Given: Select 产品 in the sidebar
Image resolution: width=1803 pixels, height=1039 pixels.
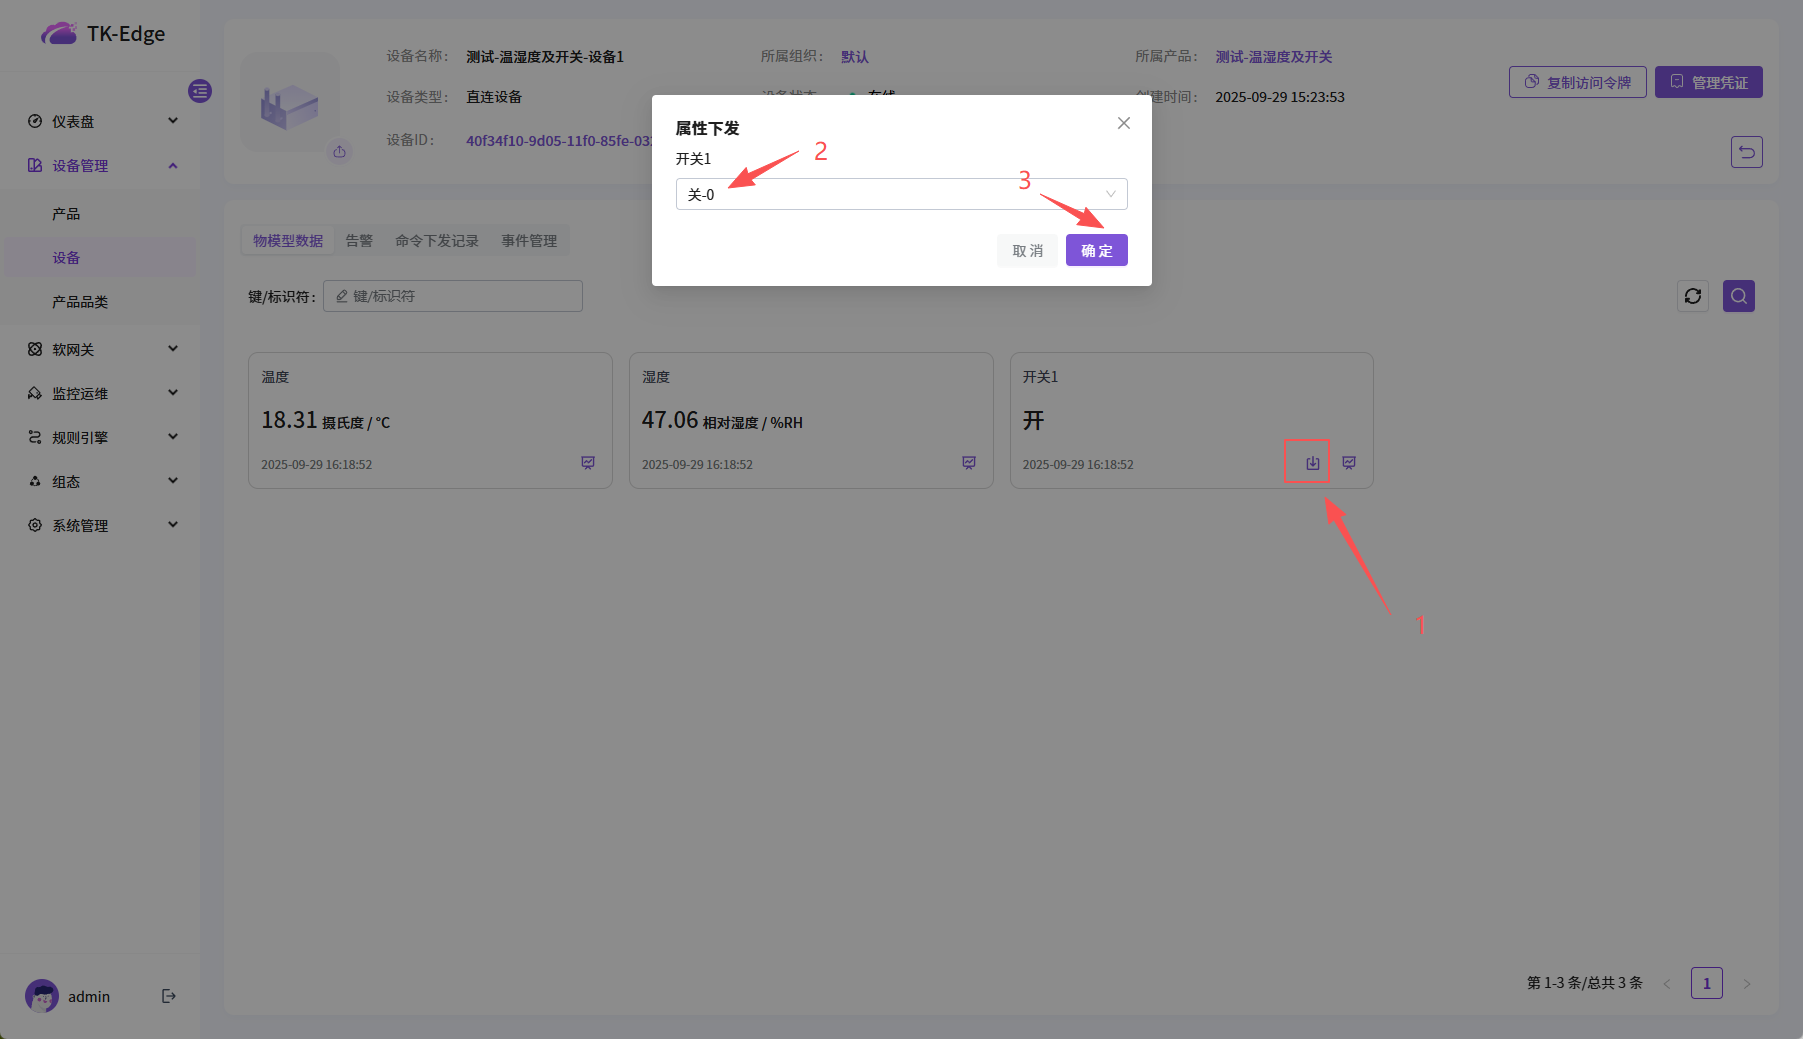Looking at the screenshot, I should [x=66, y=214].
